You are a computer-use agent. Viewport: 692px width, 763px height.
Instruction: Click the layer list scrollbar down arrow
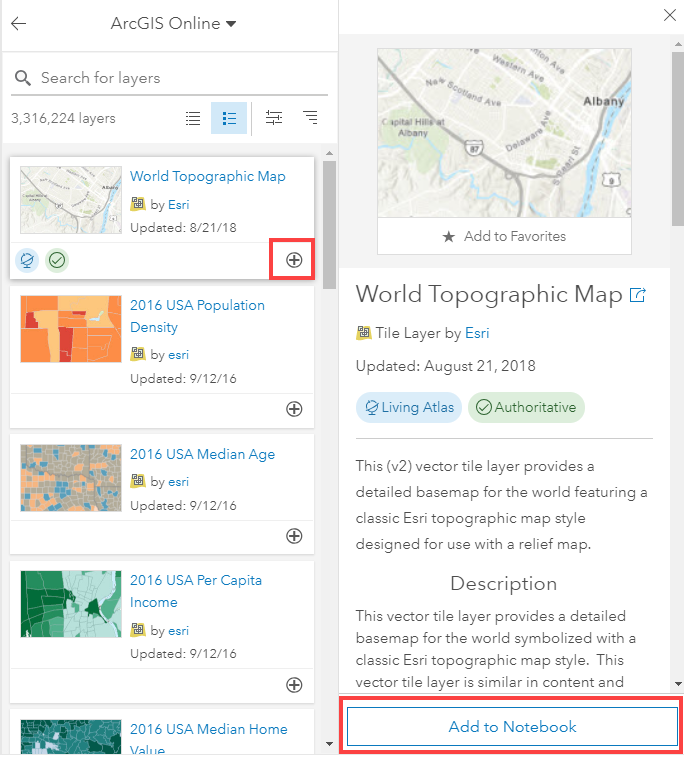click(329, 744)
